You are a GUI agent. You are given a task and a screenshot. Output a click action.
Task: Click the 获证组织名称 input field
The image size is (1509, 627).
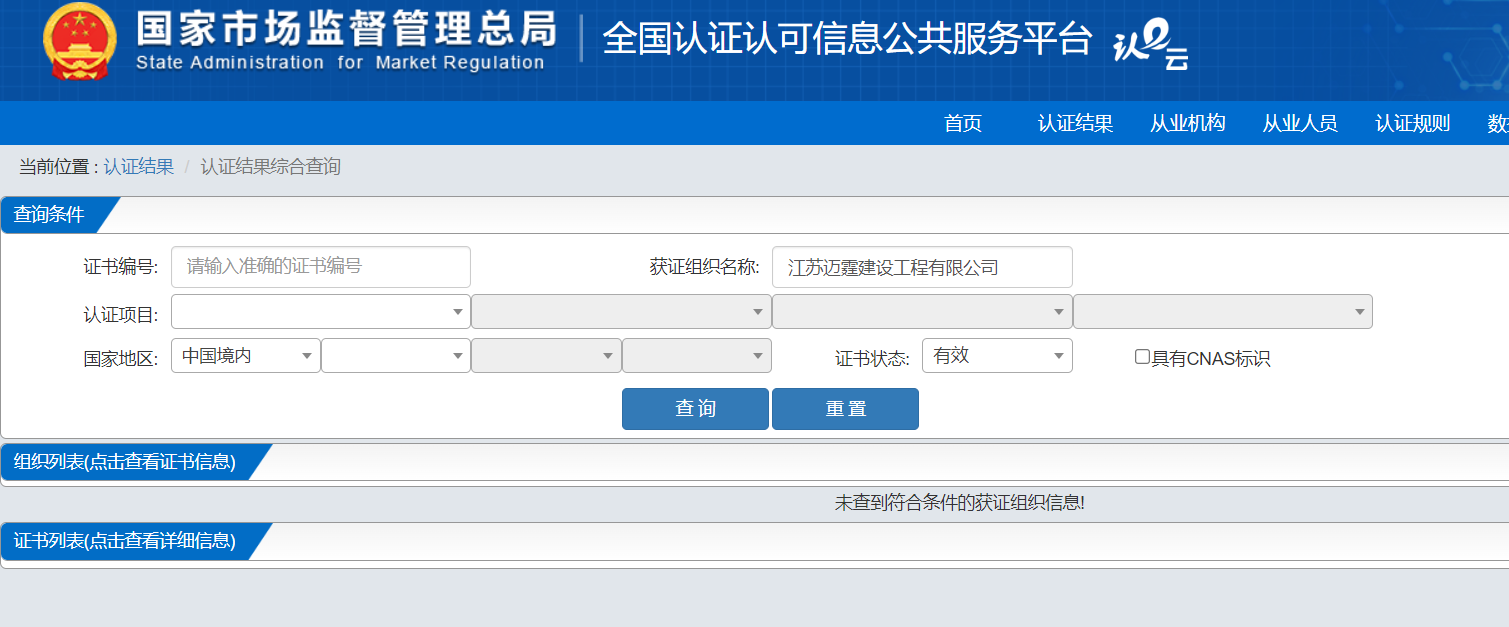[x=922, y=267]
